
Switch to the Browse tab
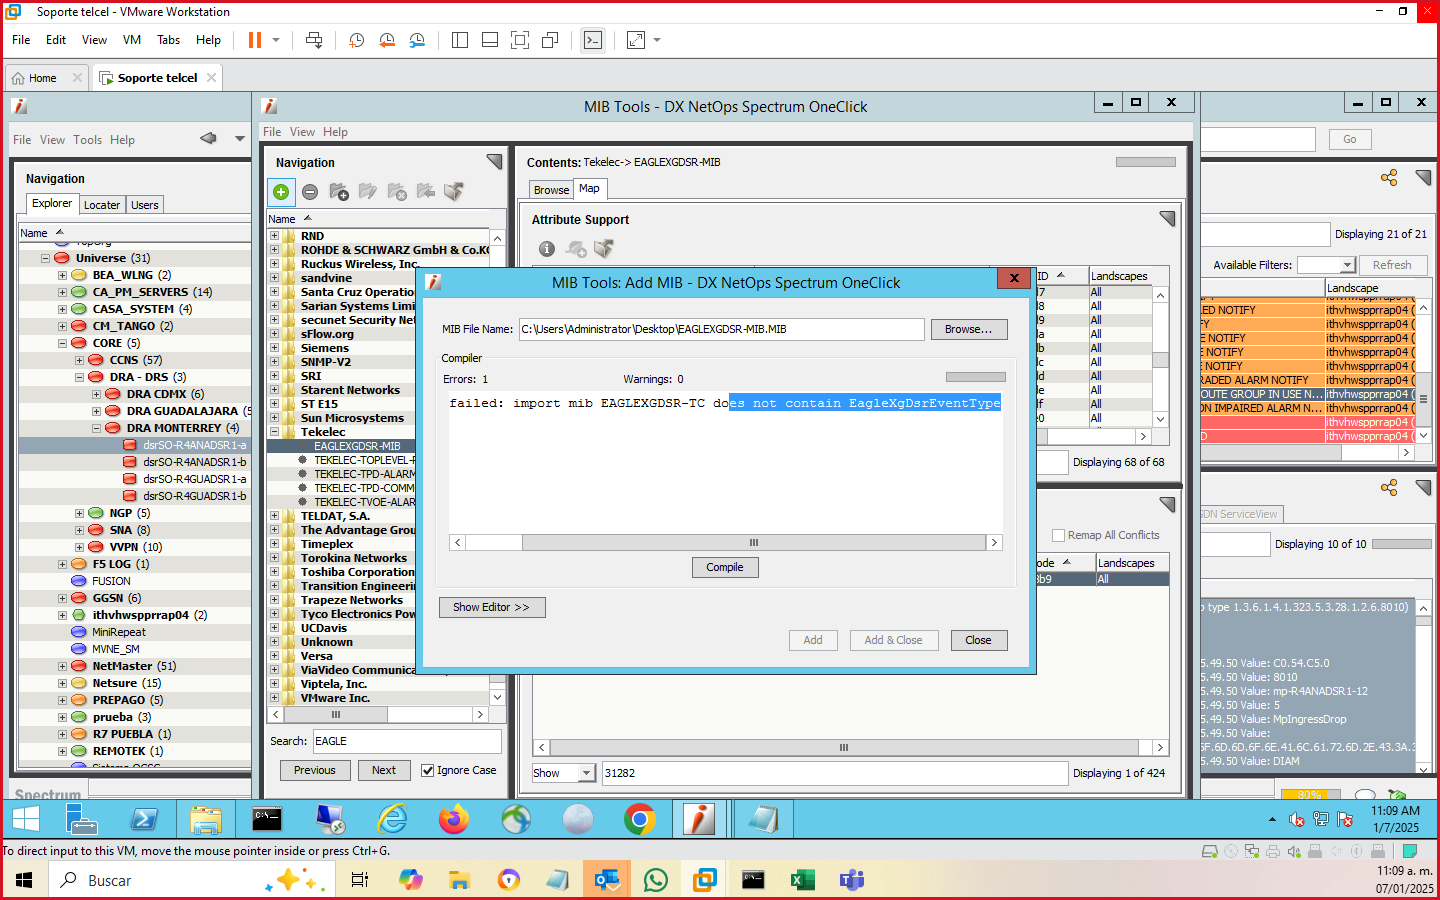(551, 190)
